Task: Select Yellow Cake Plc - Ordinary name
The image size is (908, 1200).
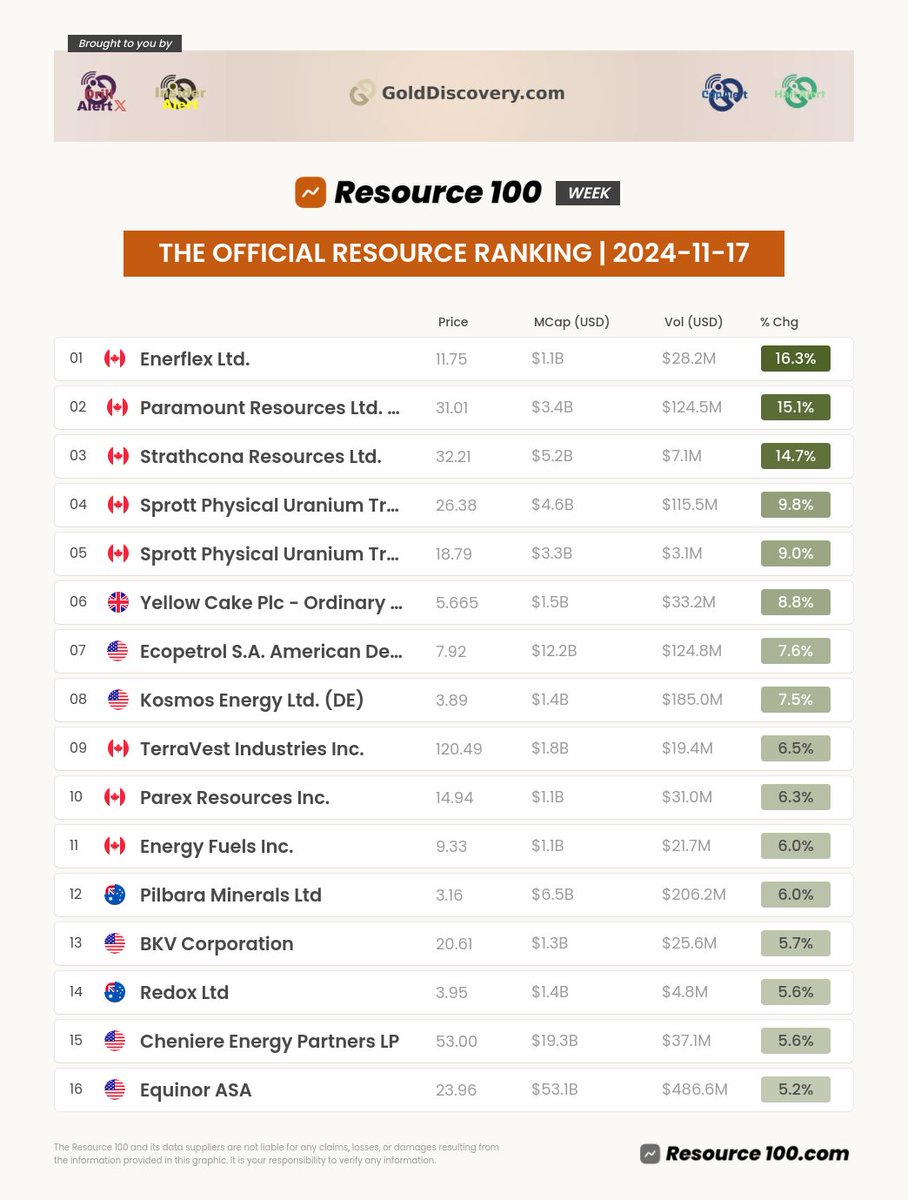Action: (x=270, y=603)
